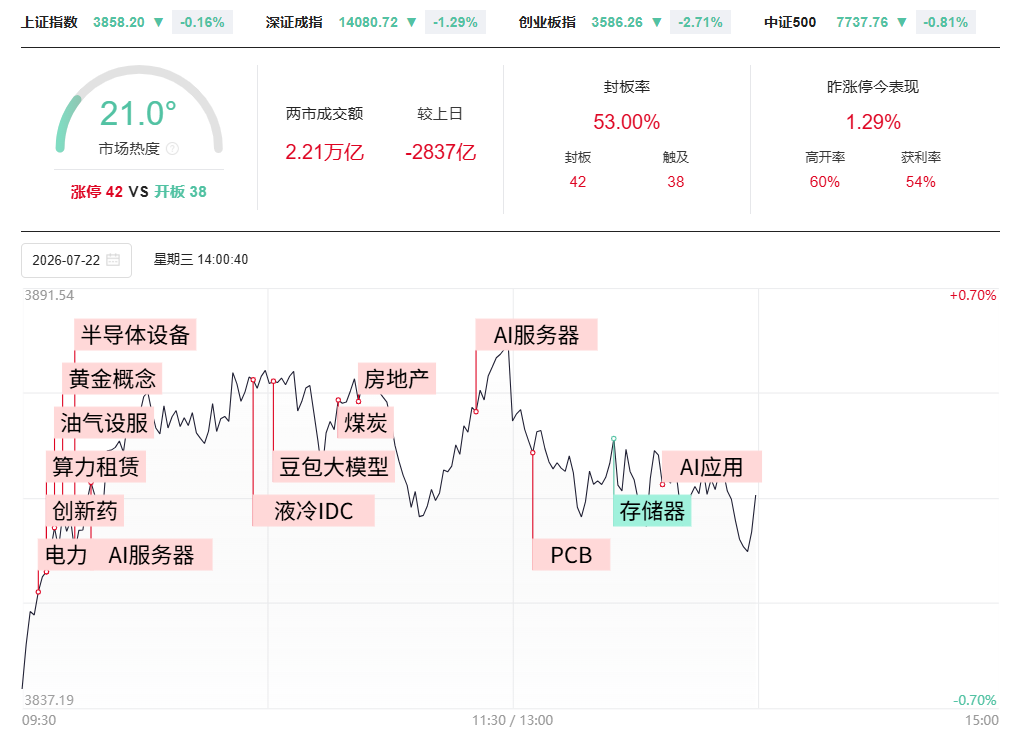Viewport: 1032px width, 738px height.
Task: Click the -0.16% change badge for 上证指数
Action: 202,22
